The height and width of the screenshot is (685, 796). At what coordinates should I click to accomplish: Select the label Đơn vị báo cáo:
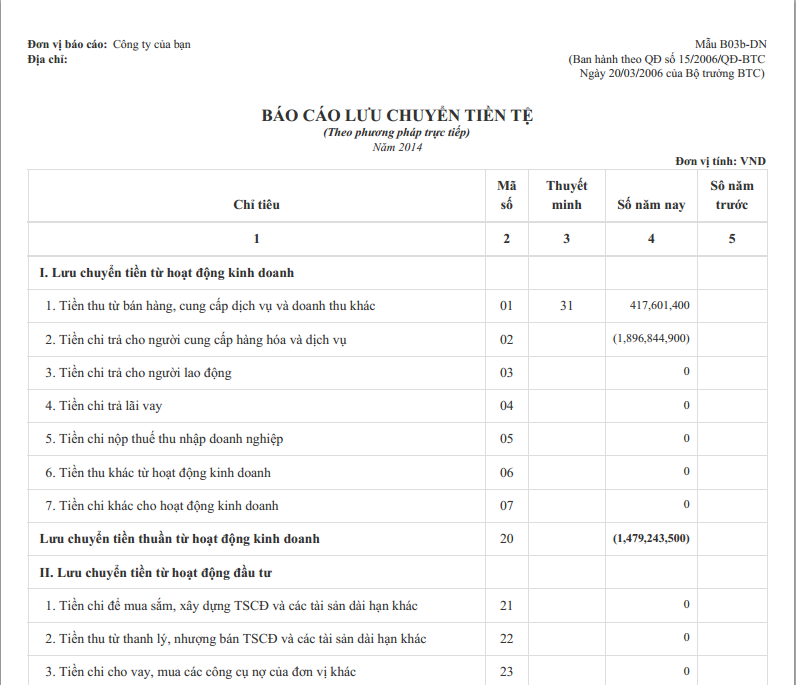pos(68,45)
